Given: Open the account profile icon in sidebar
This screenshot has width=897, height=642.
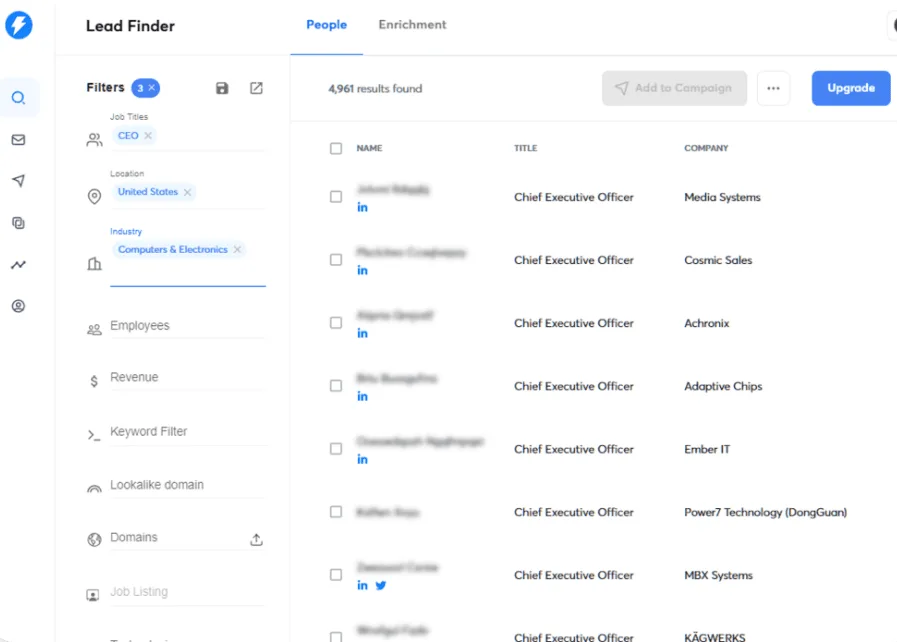Looking at the screenshot, I should coord(19,306).
